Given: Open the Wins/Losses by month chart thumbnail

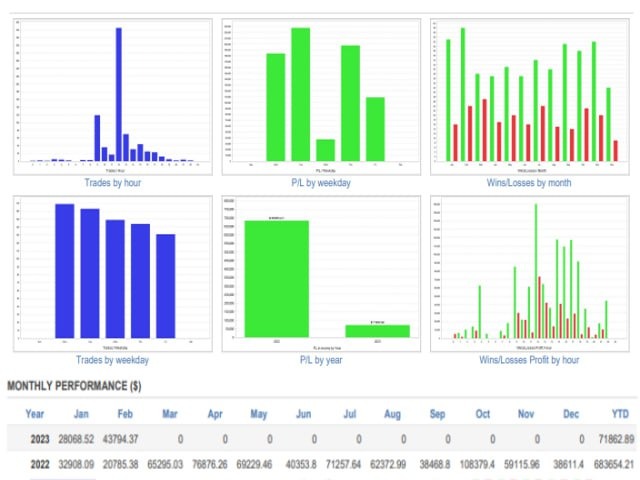Looking at the screenshot, I should [x=530, y=97].
